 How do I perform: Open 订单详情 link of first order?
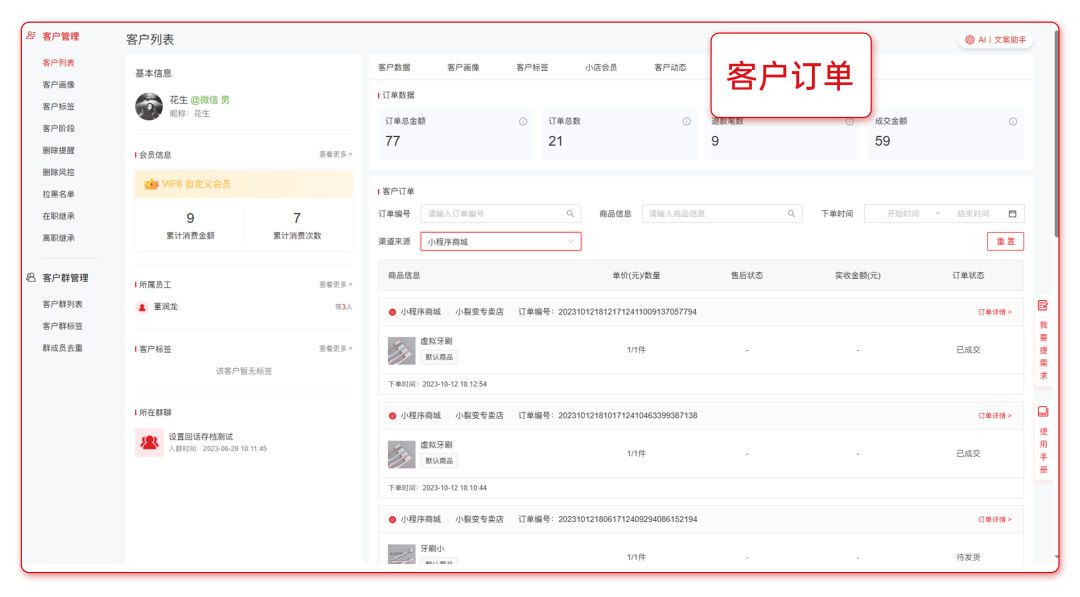click(x=994, y=312)
